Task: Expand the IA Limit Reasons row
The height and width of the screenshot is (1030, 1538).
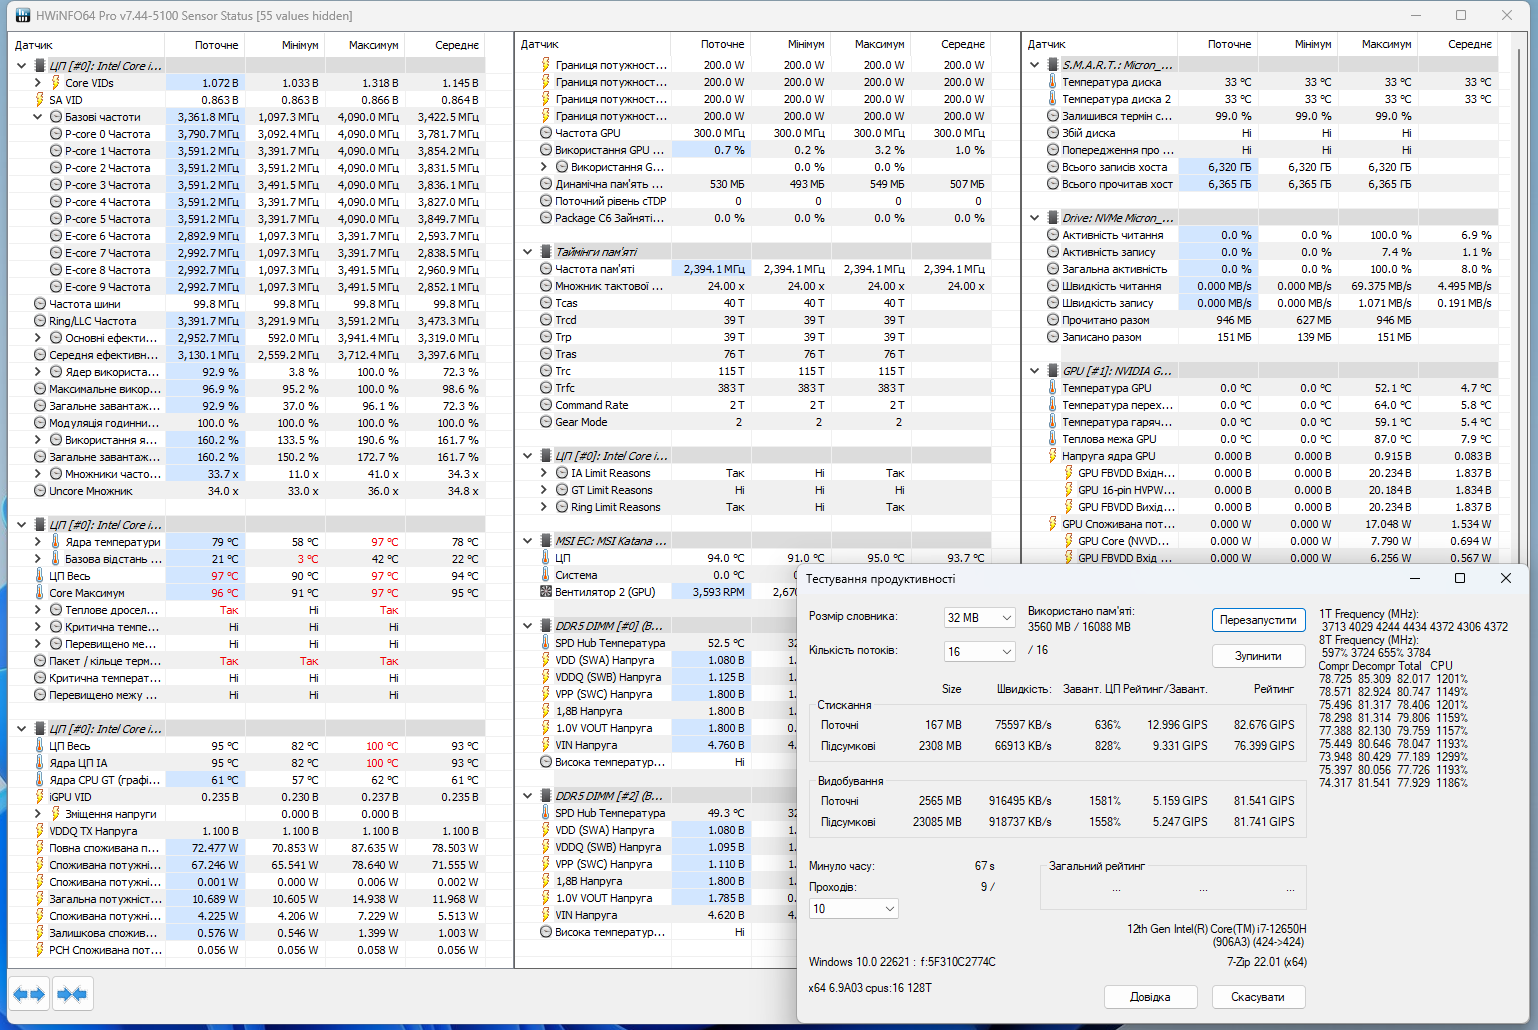Action: click(543, 473)
